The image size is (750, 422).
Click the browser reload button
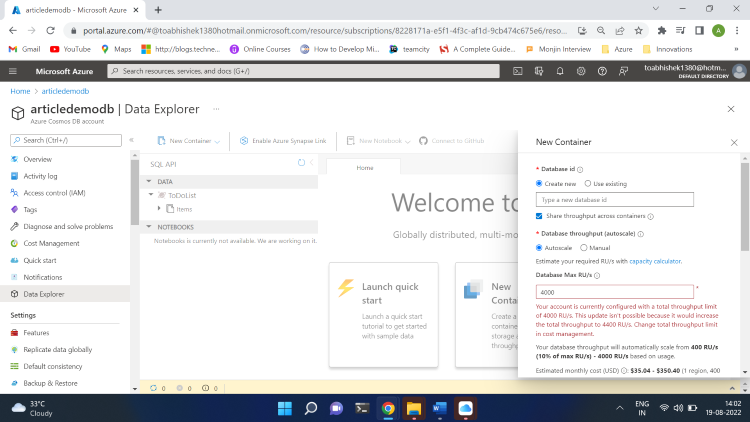(x=51, y=31)
